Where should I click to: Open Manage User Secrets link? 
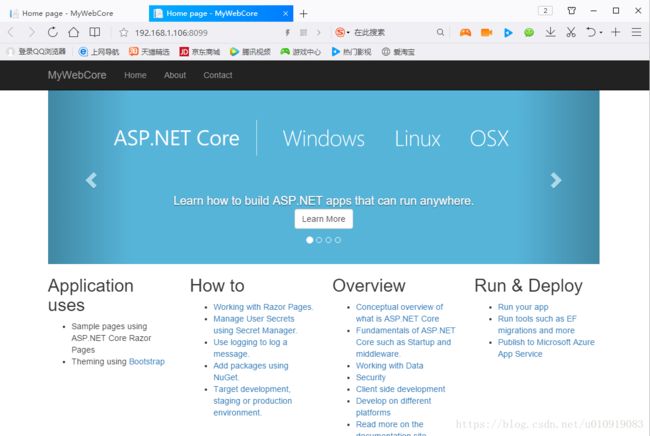255,325
